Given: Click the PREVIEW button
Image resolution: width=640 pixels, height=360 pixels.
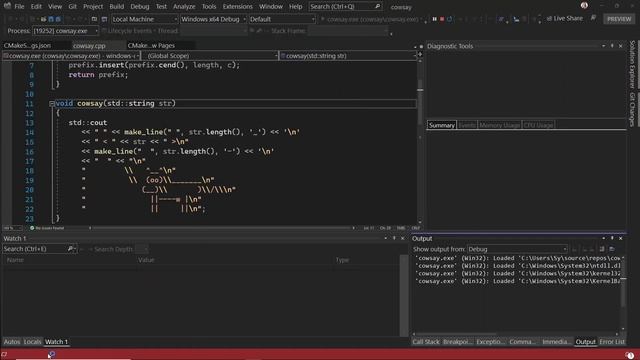Looking at the screenshot, I should point(619,19).
